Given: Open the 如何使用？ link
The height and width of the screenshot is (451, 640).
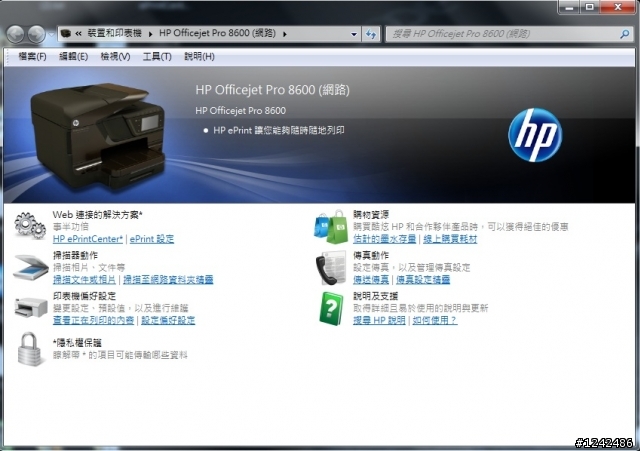Looking at the screenshot, I should [x=435, y=320].
